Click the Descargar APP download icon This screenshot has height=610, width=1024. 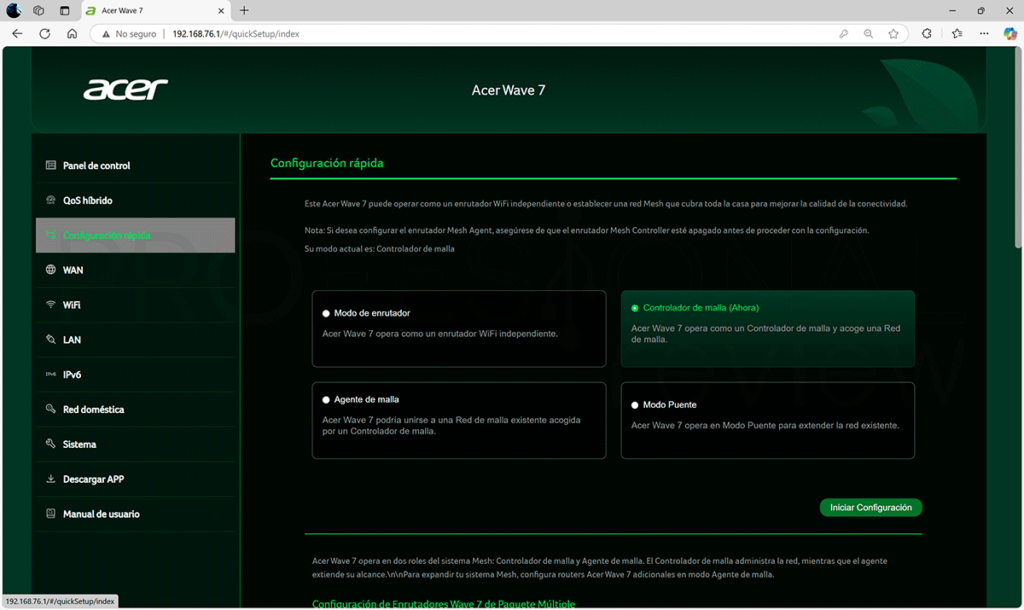tap(50, 479)
